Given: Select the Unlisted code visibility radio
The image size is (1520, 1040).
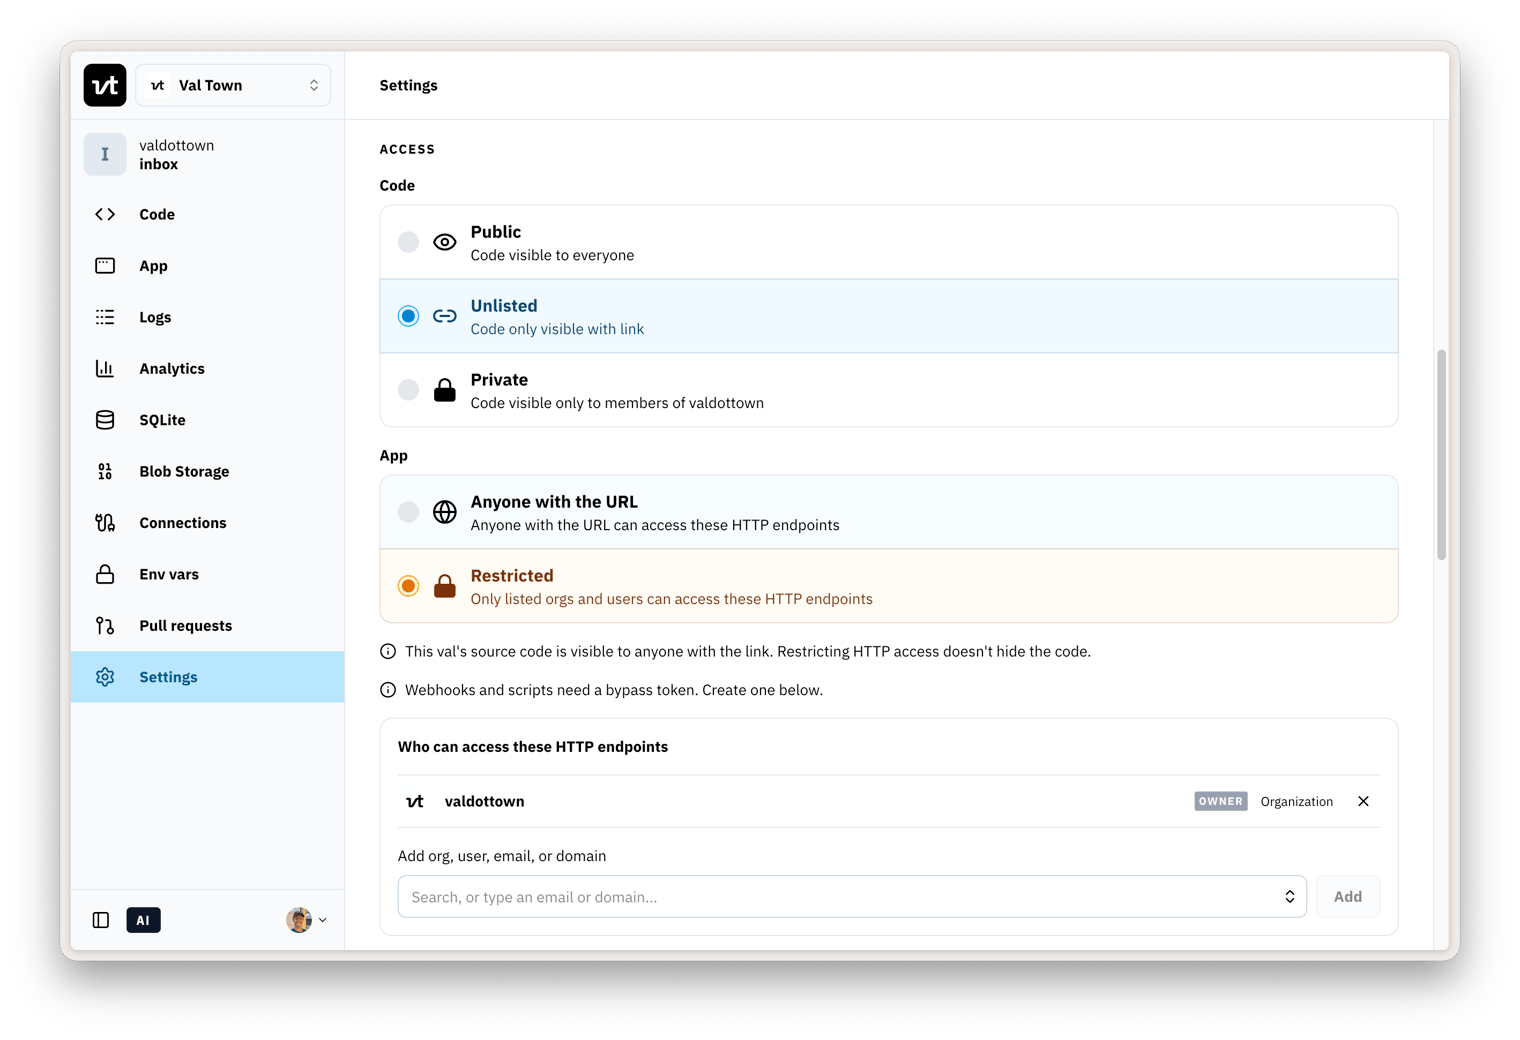Looking at the screenshot, I should click(x=408, y=316).
